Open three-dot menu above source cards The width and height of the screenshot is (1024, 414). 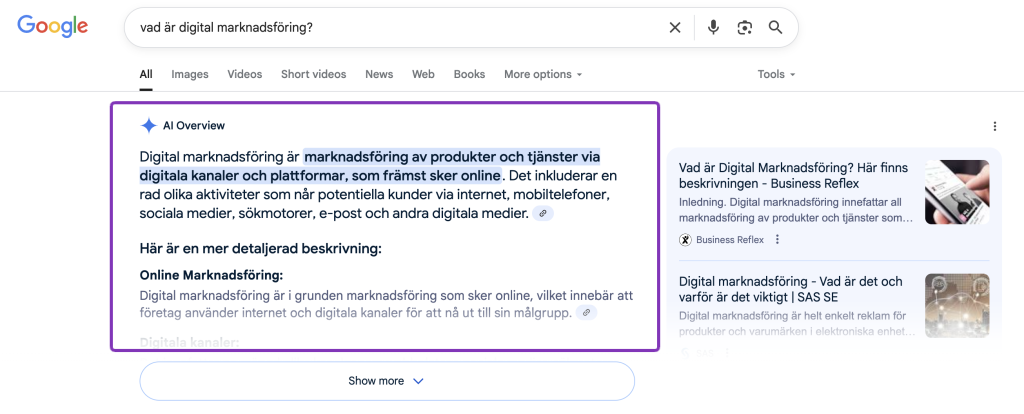(994, 127)
